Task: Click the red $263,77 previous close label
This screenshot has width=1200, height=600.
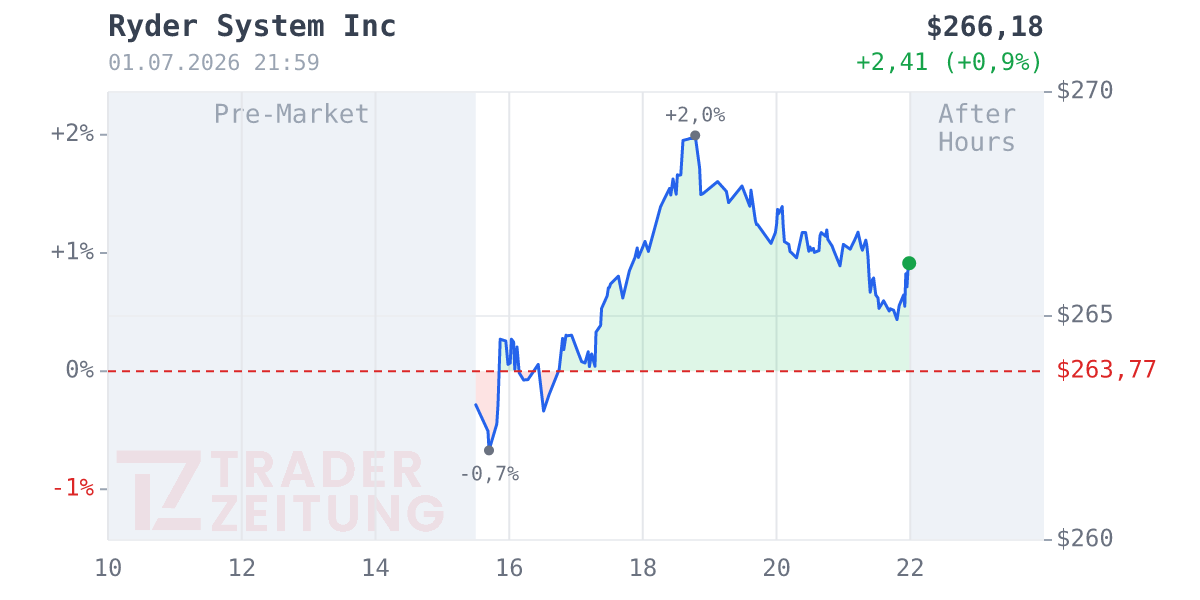Action: [1107, 370]
